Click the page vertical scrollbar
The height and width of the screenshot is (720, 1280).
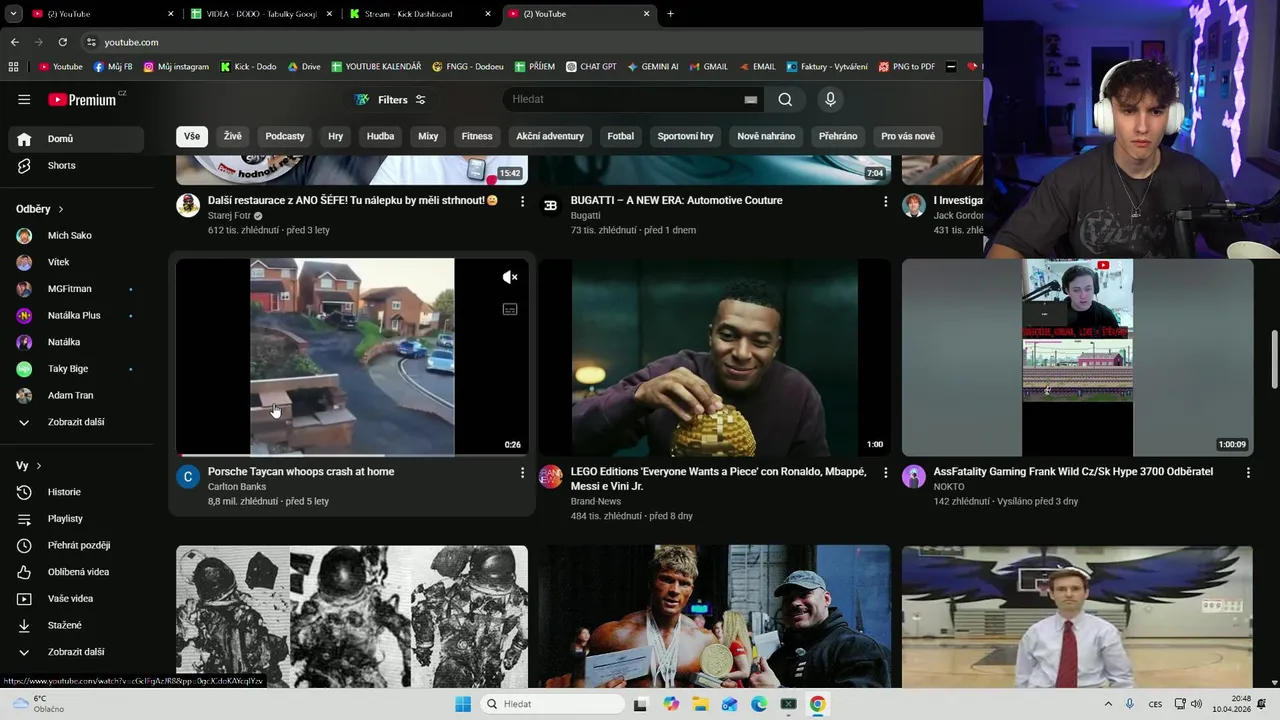tap(1274, 360)
